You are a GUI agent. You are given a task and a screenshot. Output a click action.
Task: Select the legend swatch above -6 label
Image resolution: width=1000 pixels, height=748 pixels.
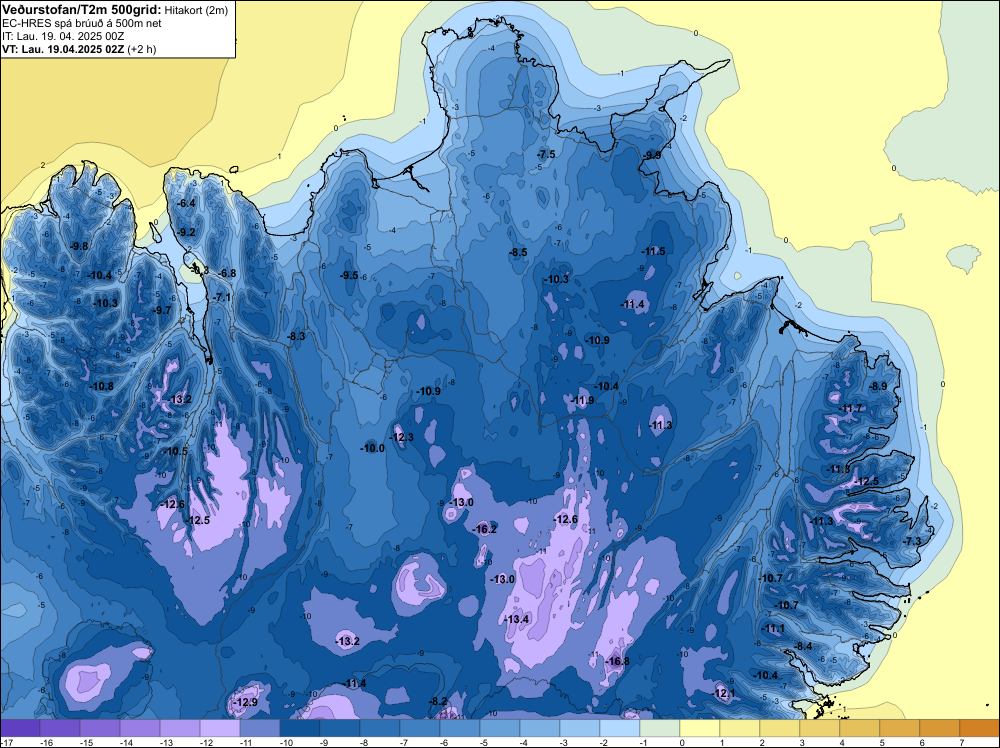pos(460,728)
